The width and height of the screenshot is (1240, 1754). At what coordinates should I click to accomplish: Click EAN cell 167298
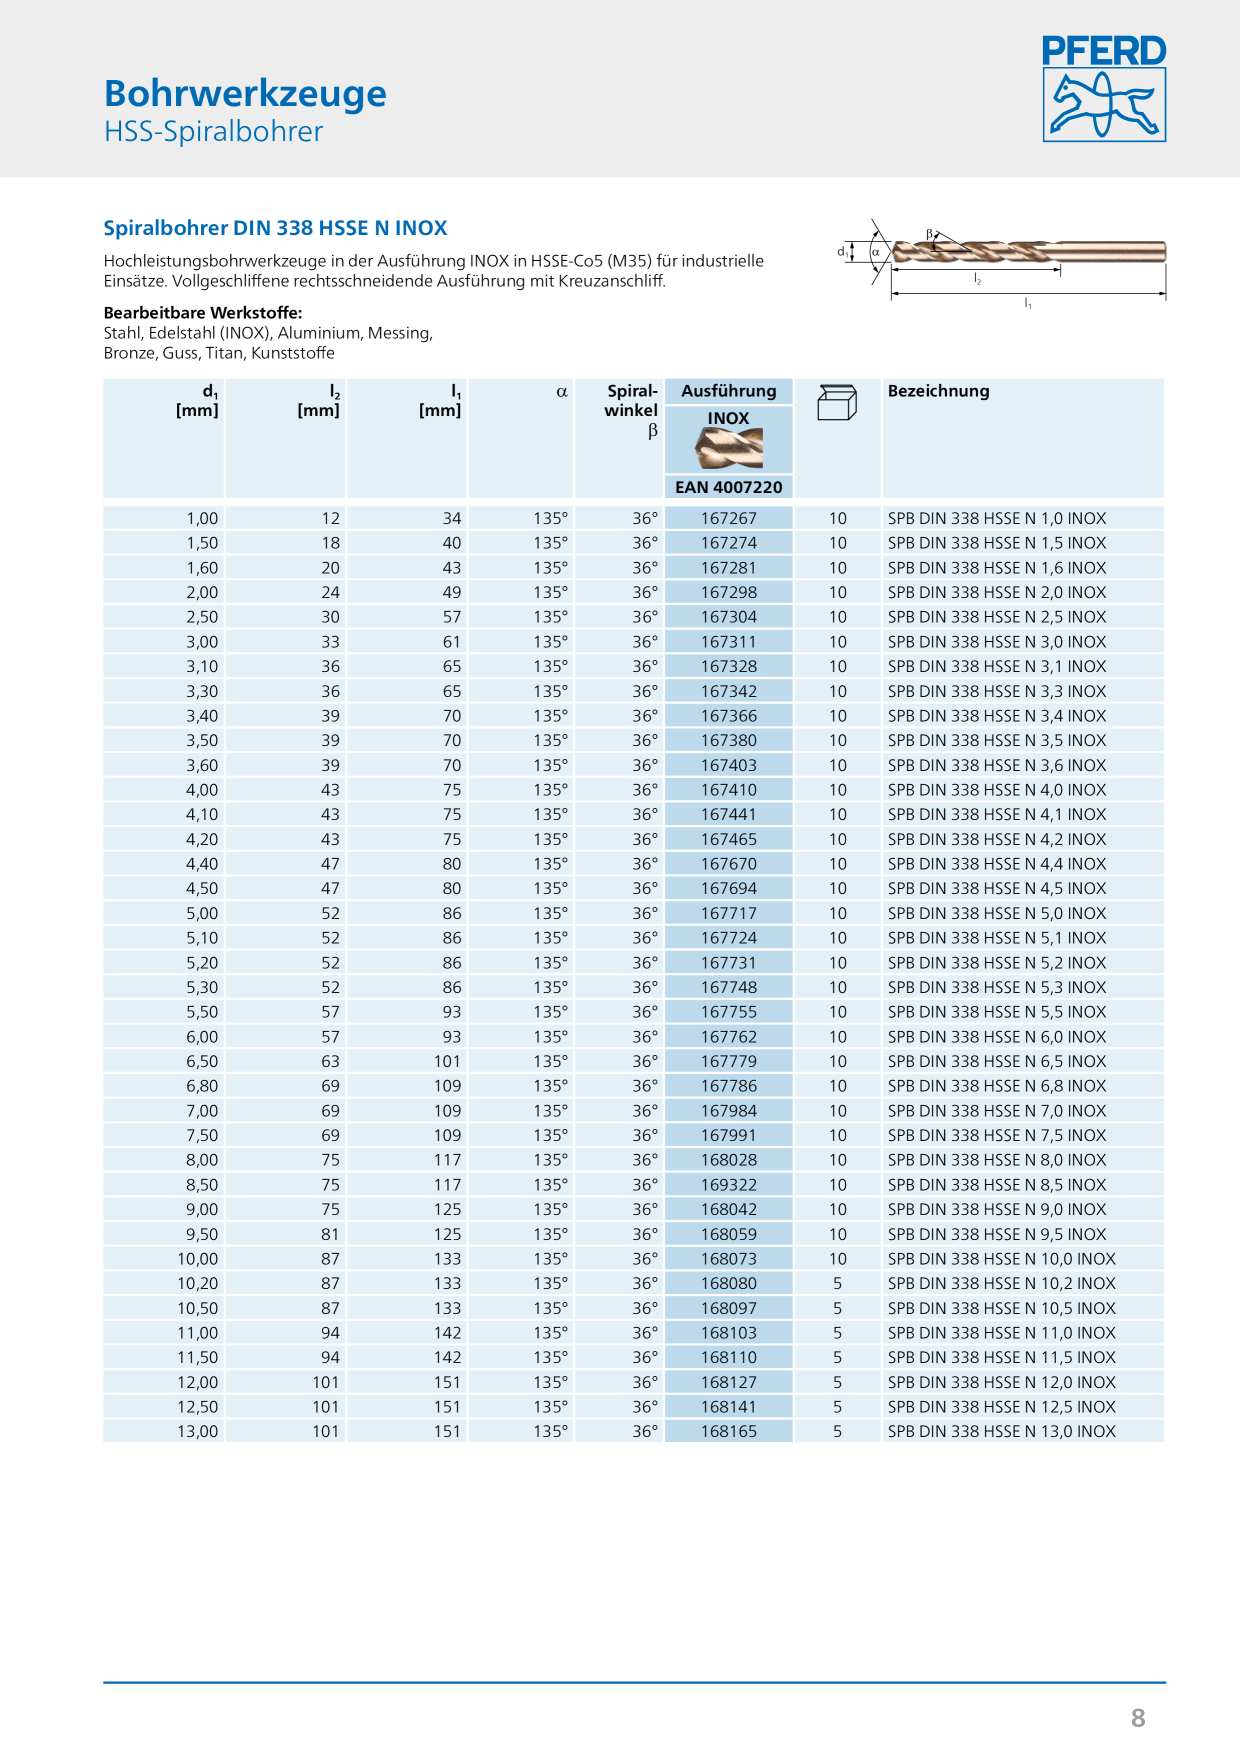(729, 592)
